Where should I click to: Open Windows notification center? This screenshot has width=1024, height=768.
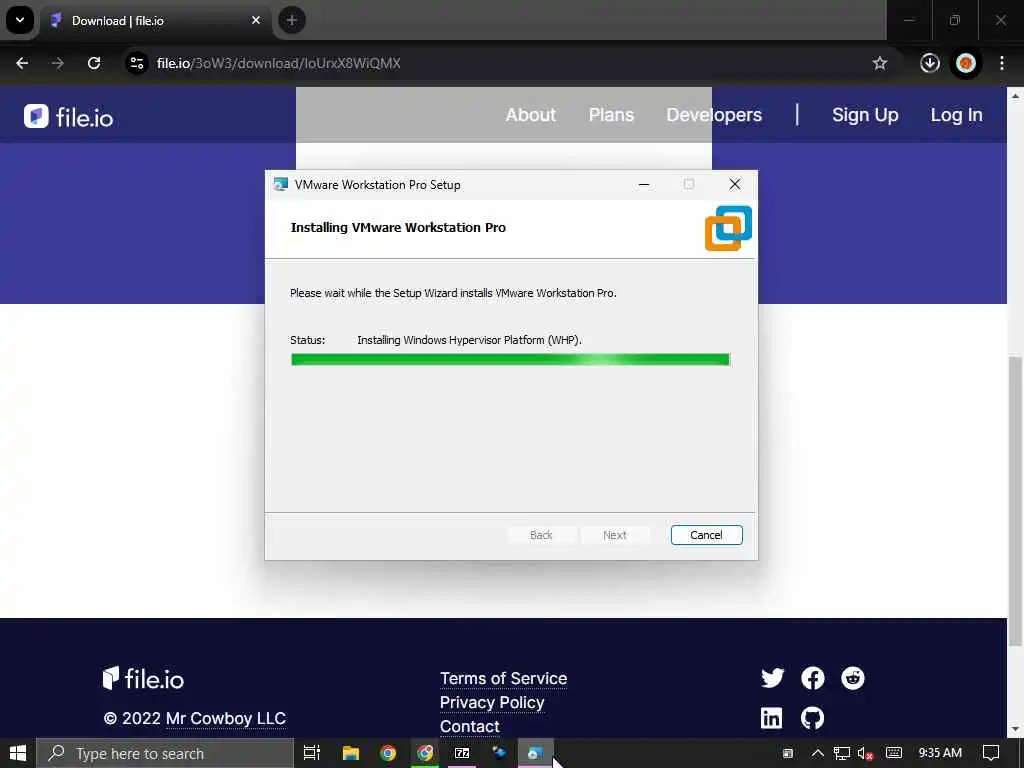pos(991,754)
